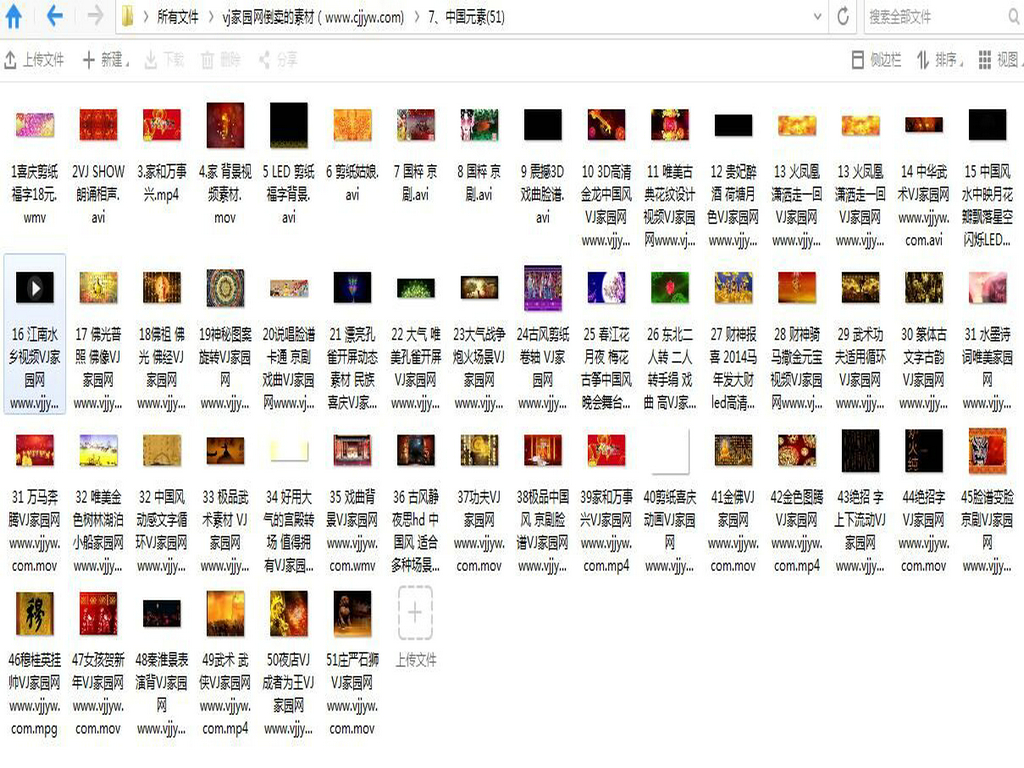Play the selected 16 江南水乡 video thumbnail
This screenshot has width=1024, height=768.
point(34,288)
